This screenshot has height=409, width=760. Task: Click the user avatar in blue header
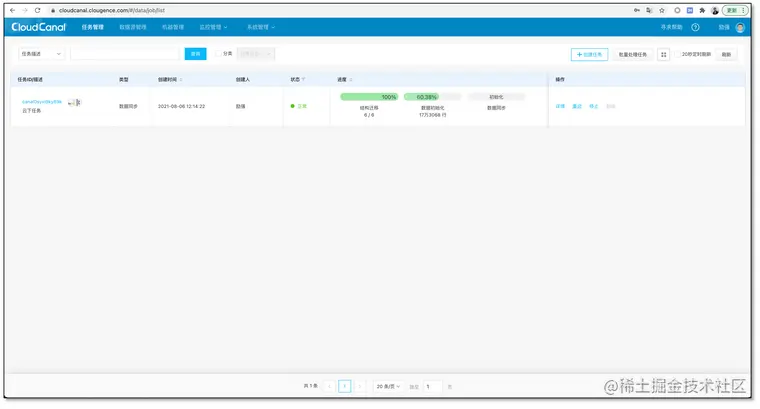pos(740,27)
